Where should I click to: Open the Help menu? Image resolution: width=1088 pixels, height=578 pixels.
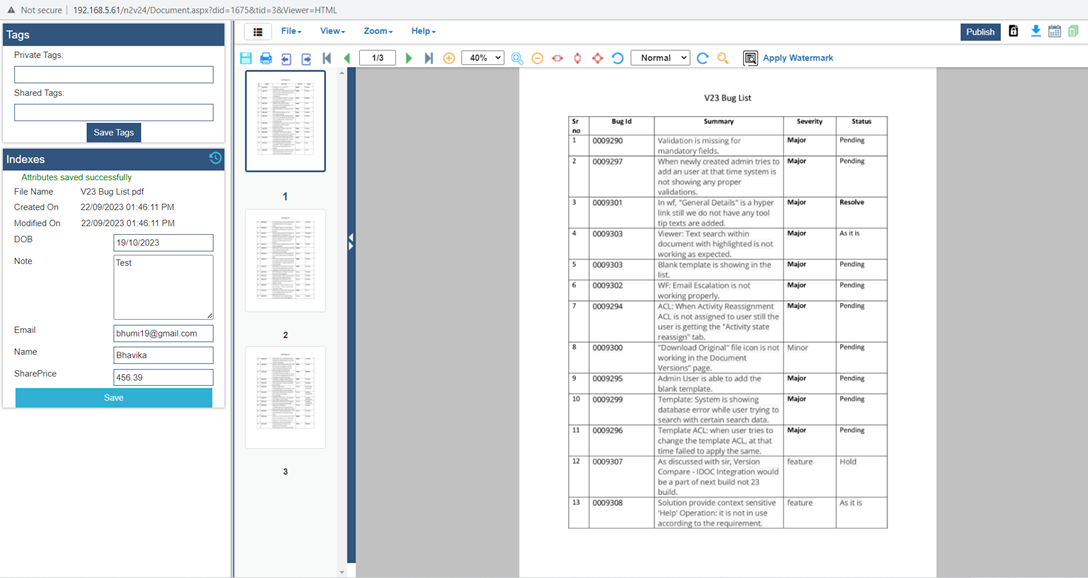click(x=423, y=32)
